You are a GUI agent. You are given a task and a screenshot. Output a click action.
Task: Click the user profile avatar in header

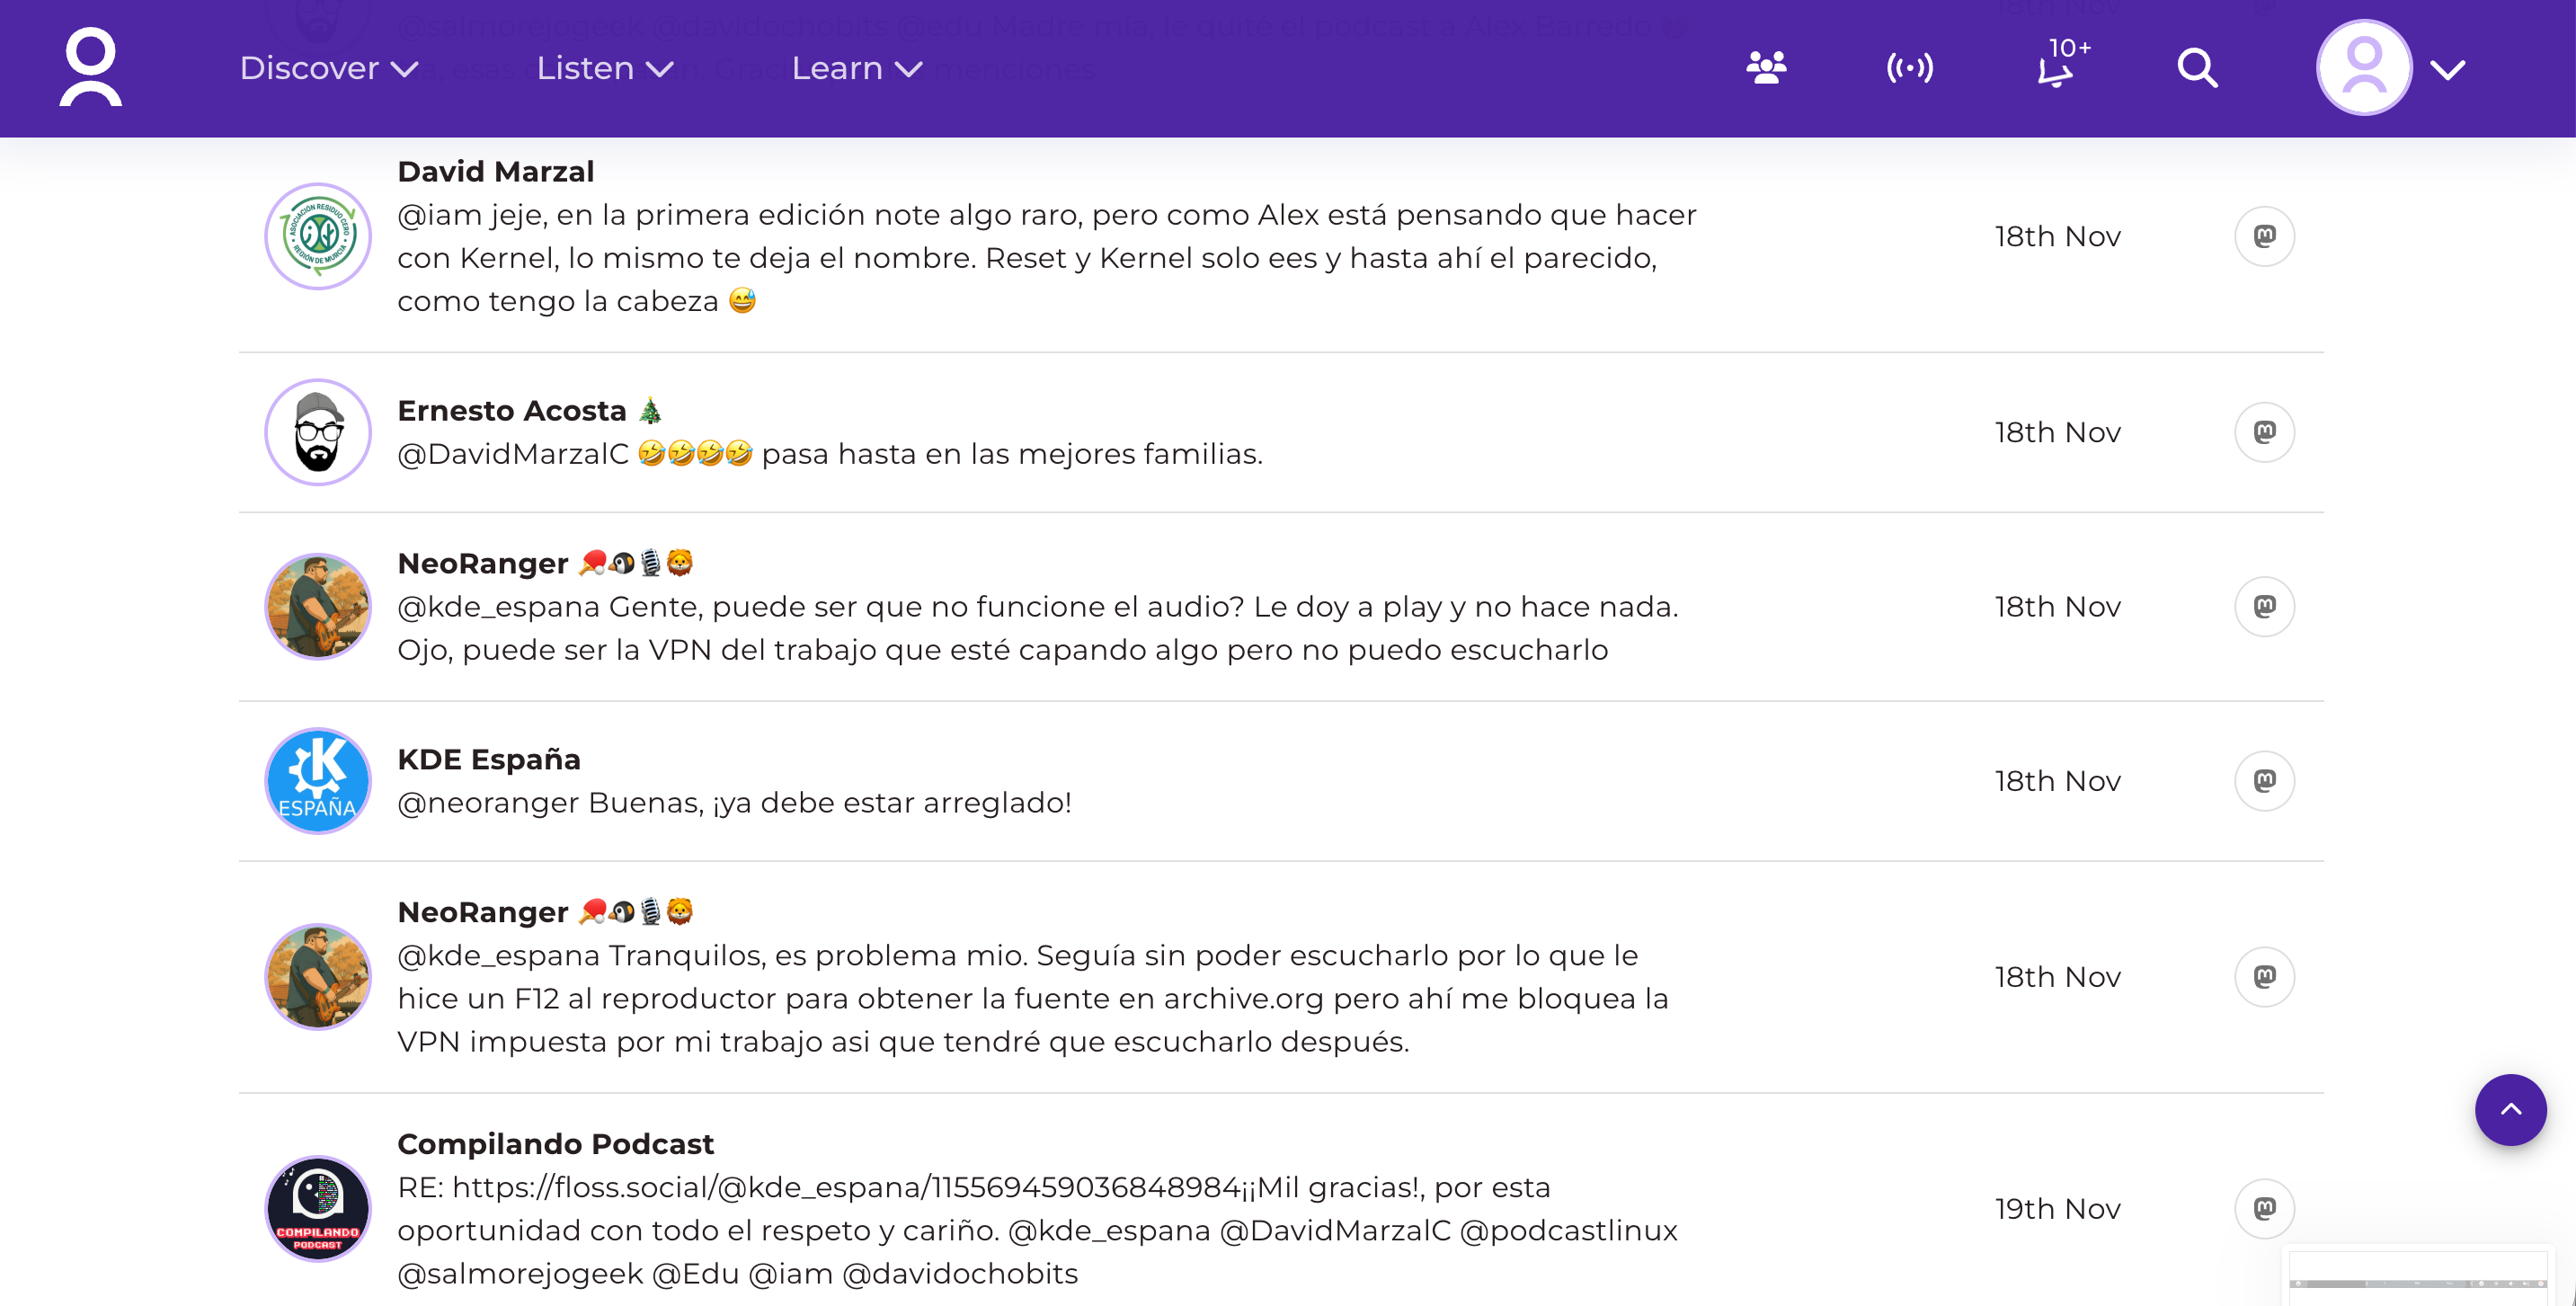click(2364, 67)
